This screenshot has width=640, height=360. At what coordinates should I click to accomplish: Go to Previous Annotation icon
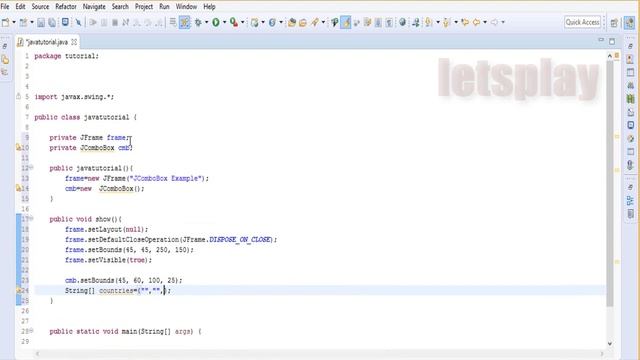coord(447,22)
